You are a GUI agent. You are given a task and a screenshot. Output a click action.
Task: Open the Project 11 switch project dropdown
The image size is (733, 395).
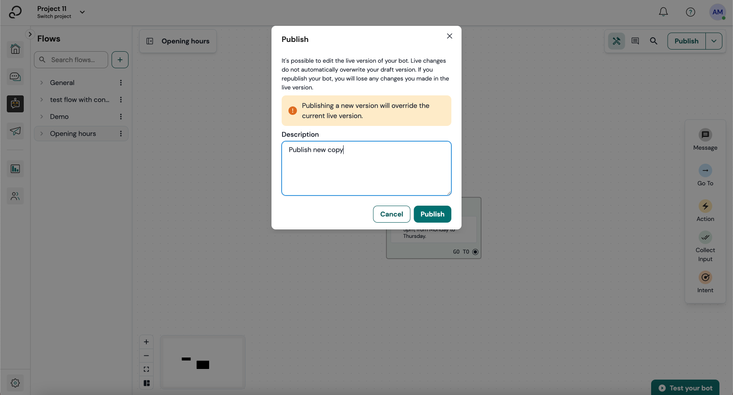(x=61, y=12)
